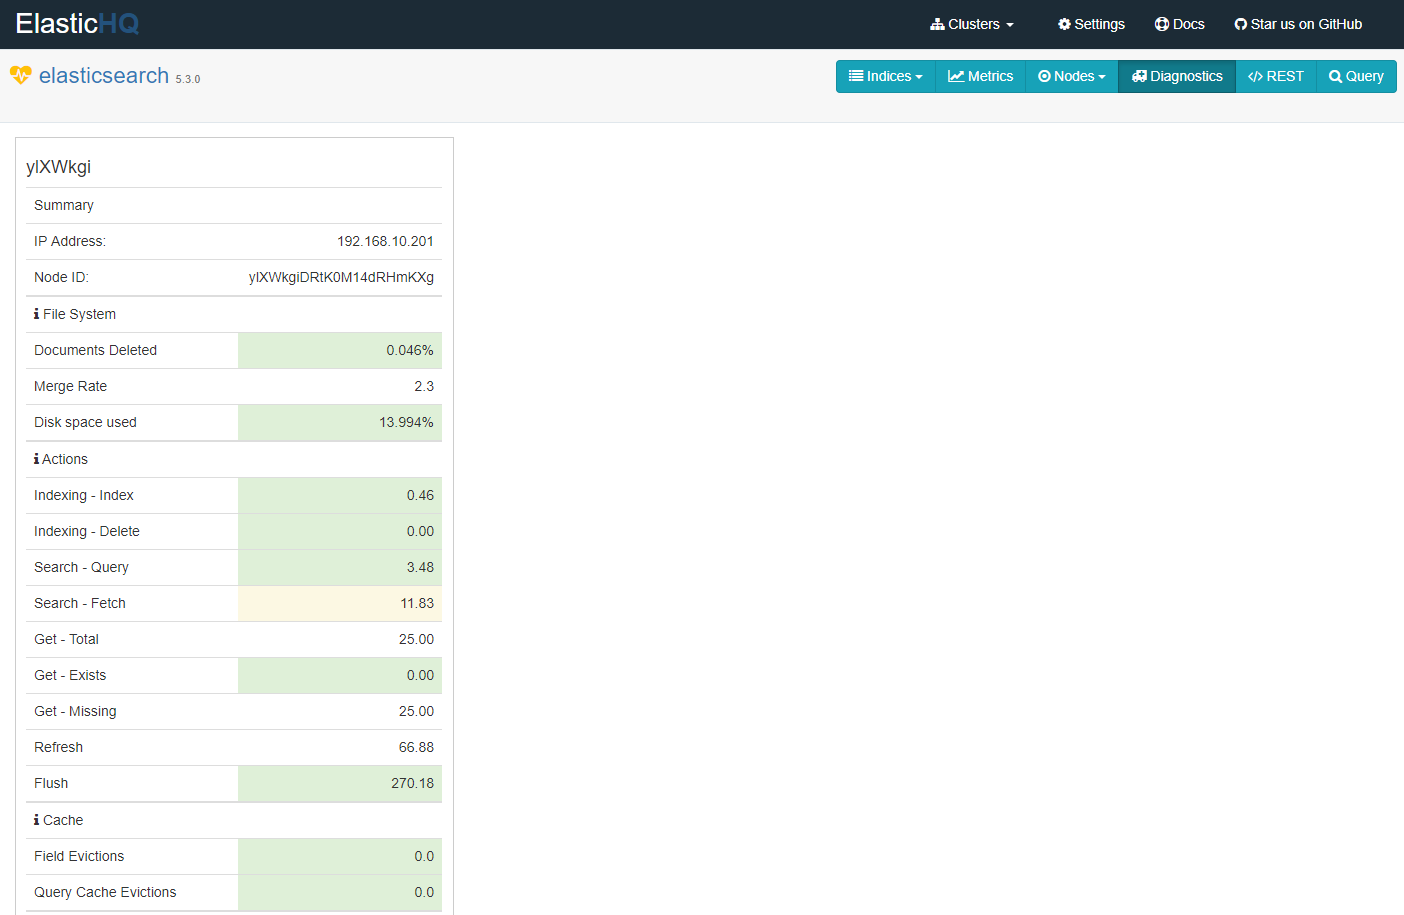Click the Summary section header
This screenshot has height=915, width=1404.
[64, 205]
